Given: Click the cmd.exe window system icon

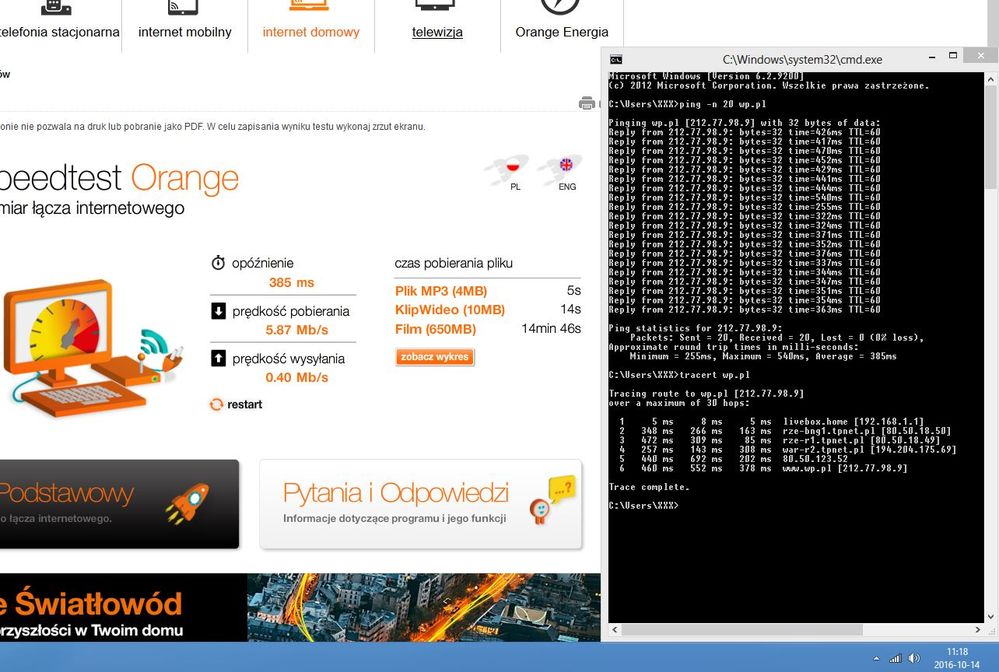Looking at the screenshot, I should pos(616,60).
